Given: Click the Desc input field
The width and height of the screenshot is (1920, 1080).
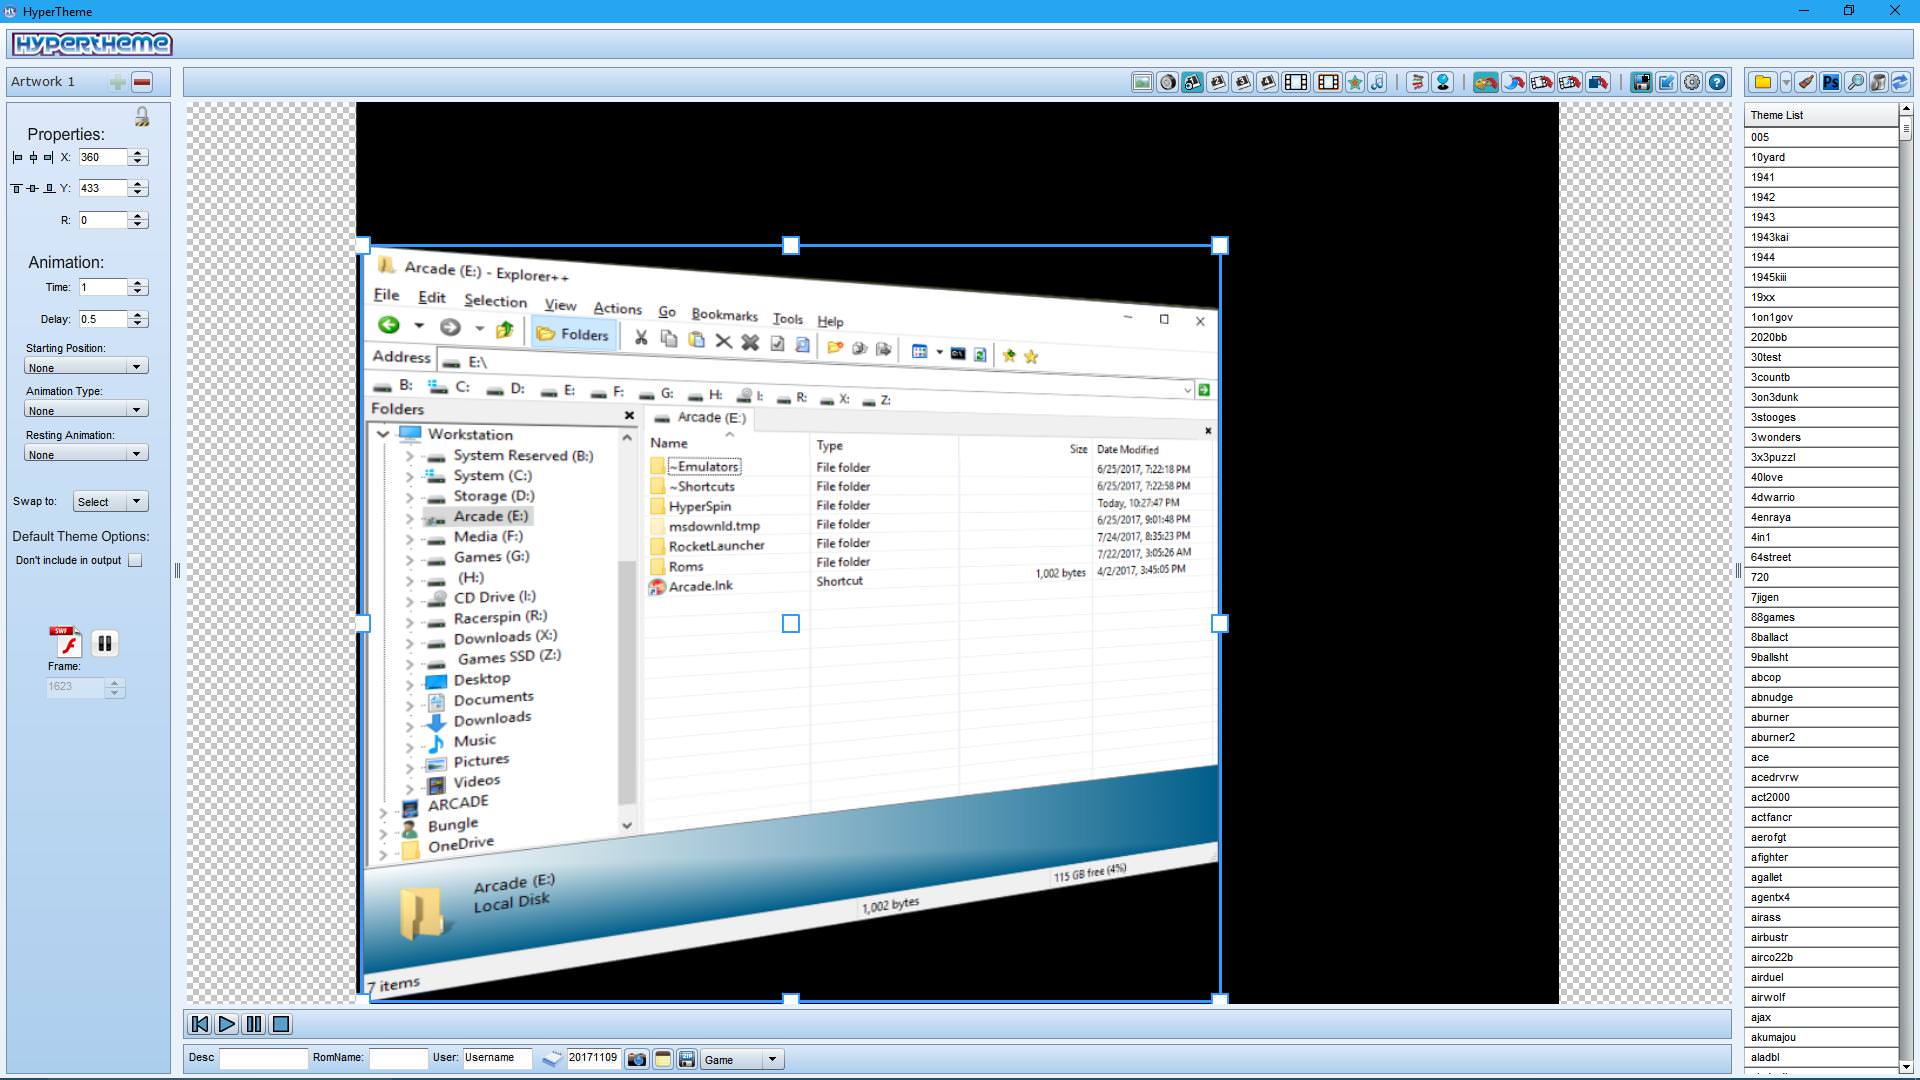Looking at the screenshot, I should (x=263, y=1059).
